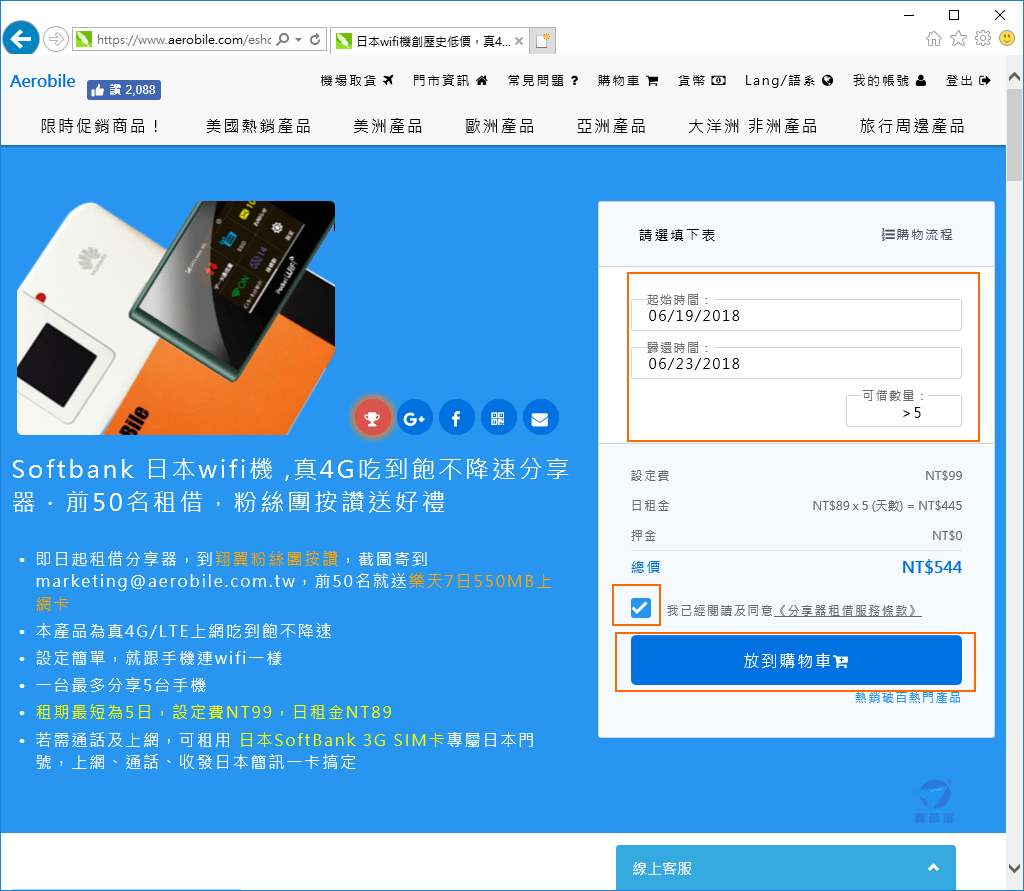
Task: Click the address bar URL field
Action: (183, 40)
